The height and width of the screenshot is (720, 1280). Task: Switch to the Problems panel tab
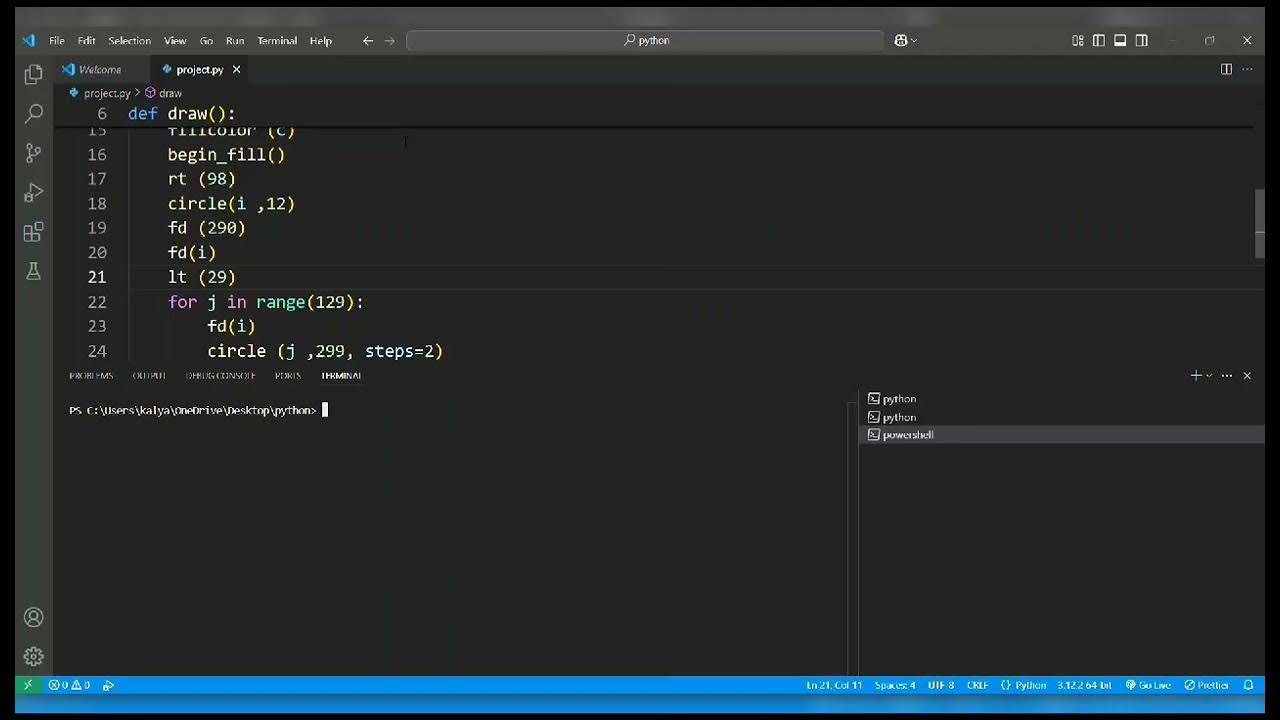pyautogui.click(x=91, y=376)
